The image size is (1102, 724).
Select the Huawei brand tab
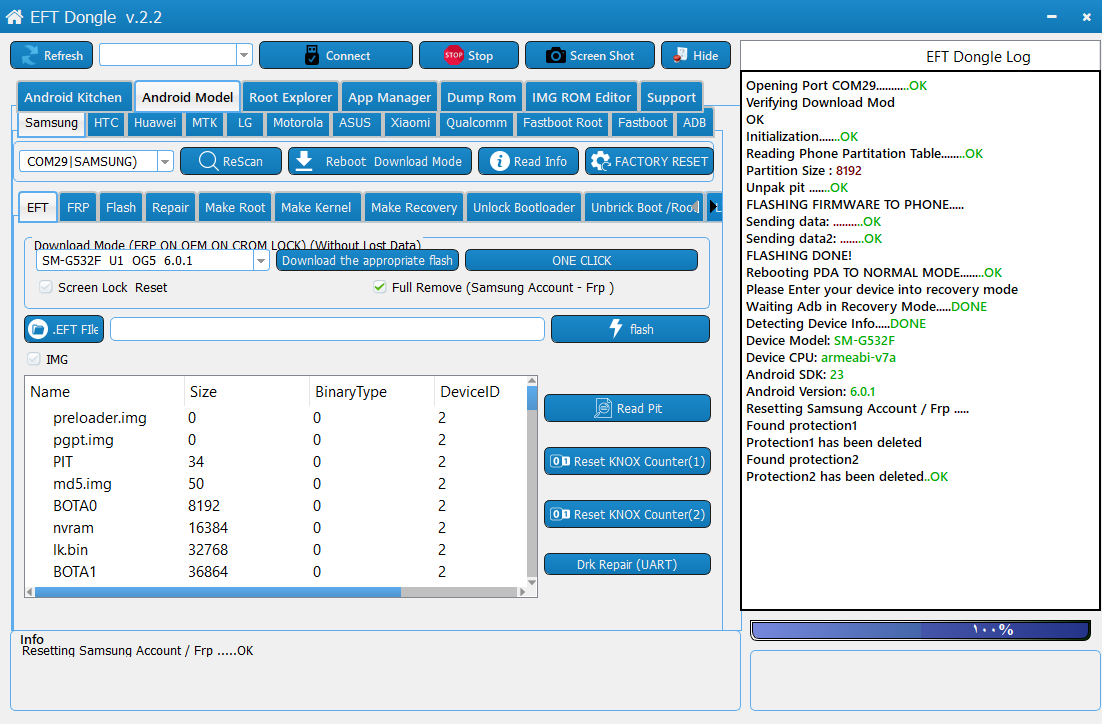point(155,123)
